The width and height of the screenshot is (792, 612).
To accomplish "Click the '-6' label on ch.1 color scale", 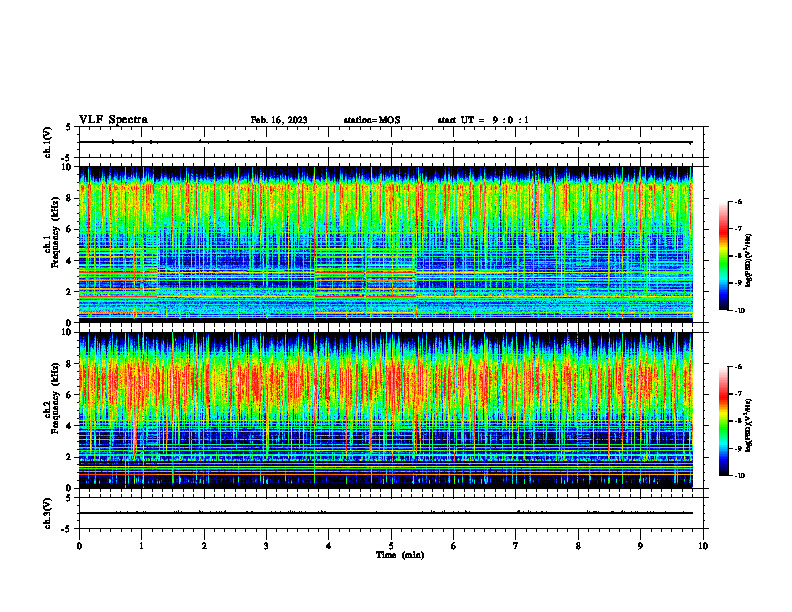I will coord(738,202).
